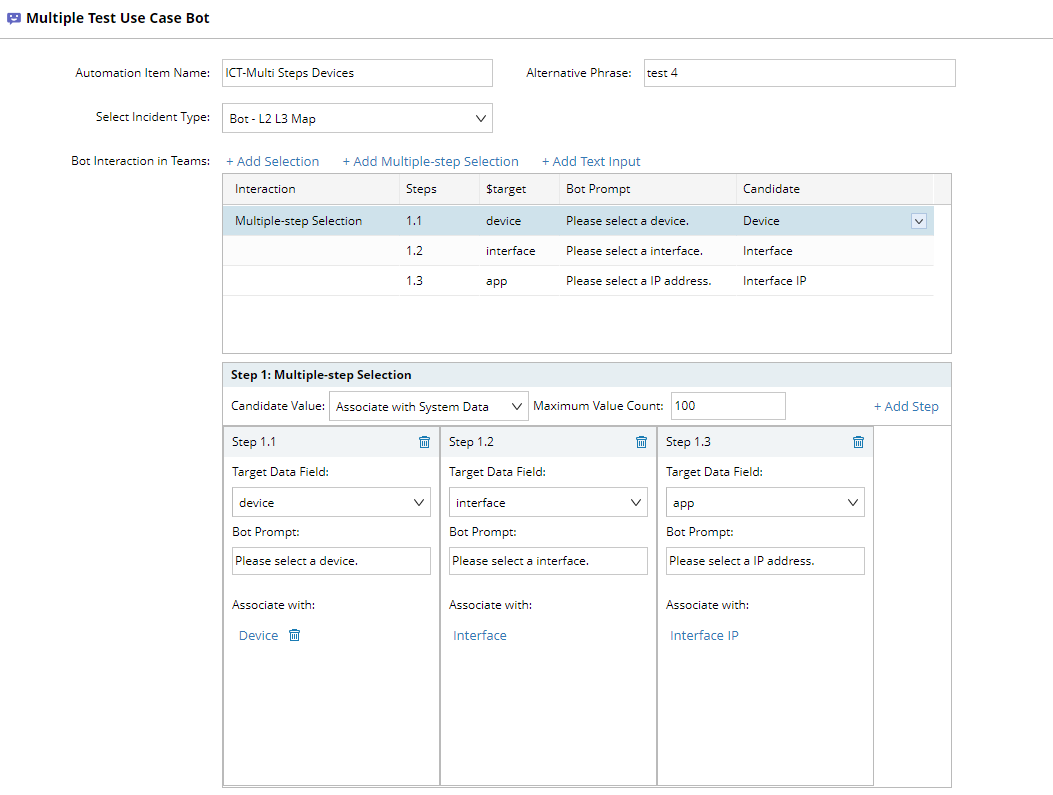Viewport: 1053px width, 795px height.
Task: Click the Automation Item Name field
Action: click(x=357, y=73)
